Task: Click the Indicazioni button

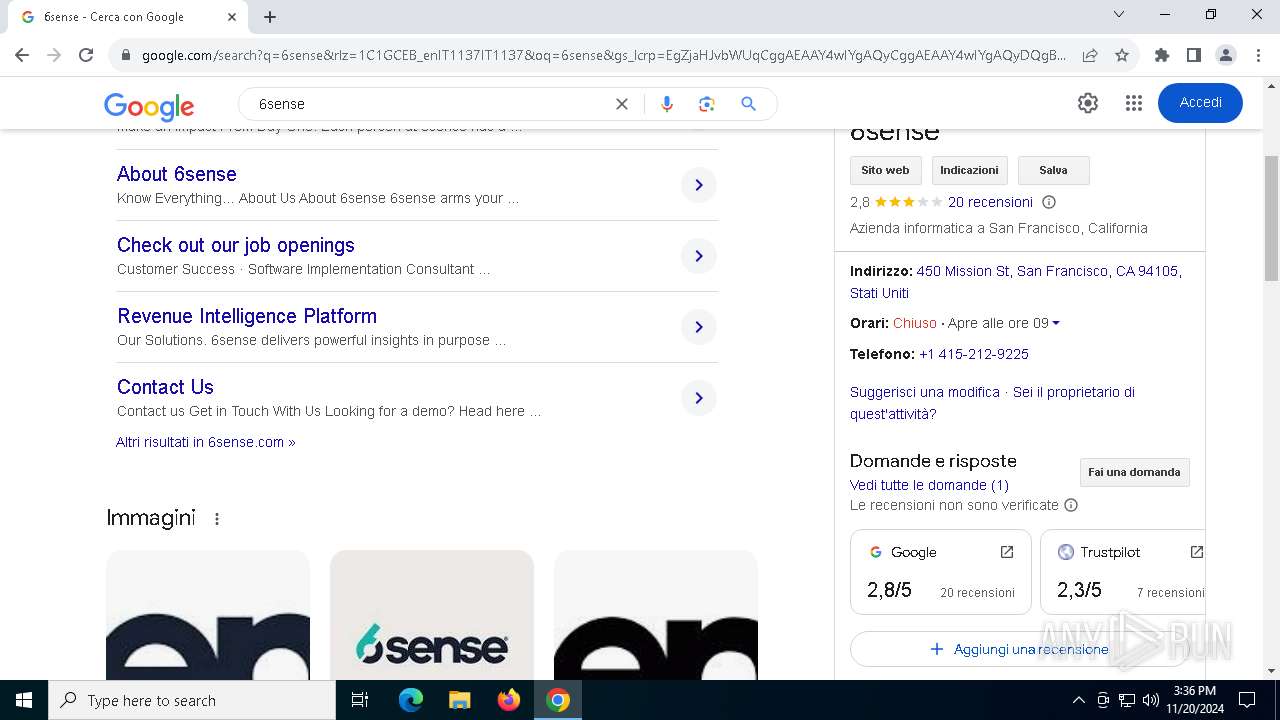Action: tap(969, 170)
